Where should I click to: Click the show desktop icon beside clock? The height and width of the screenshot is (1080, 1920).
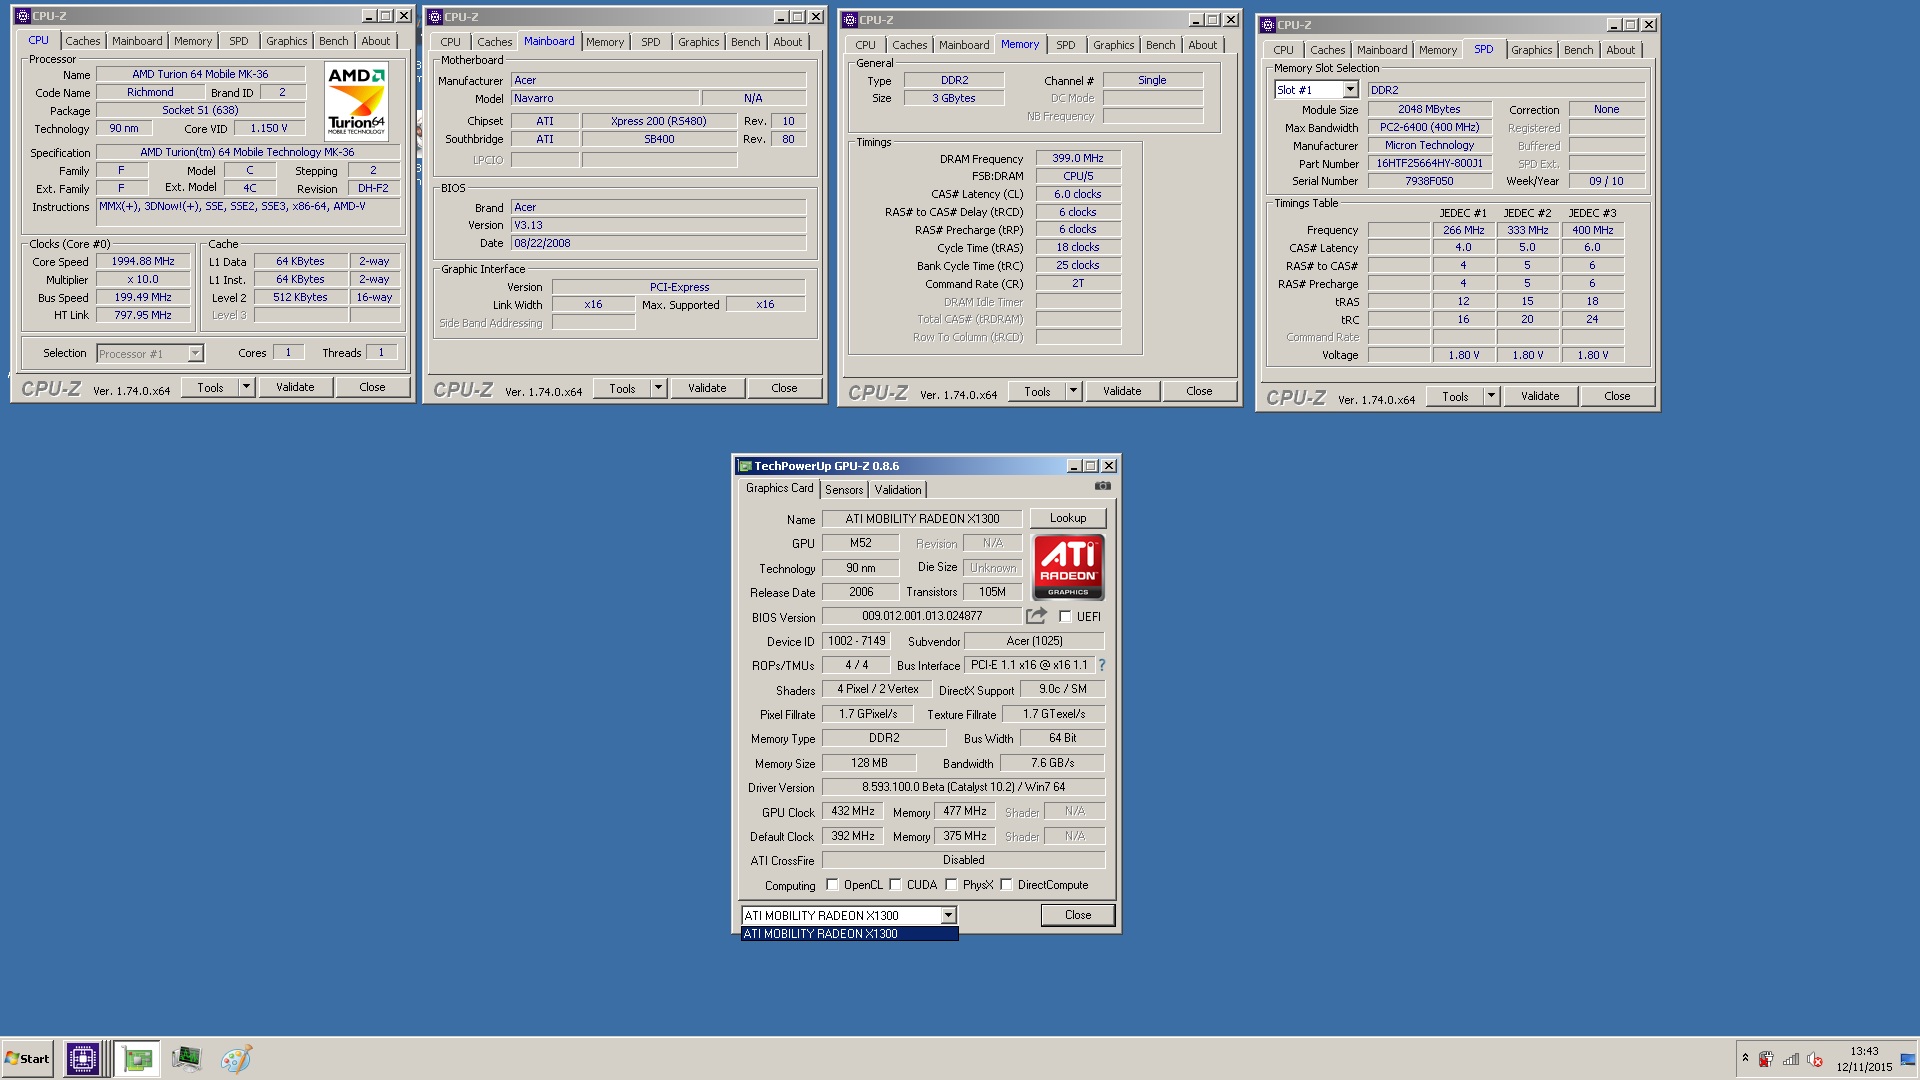(x=1908, y=1059)
